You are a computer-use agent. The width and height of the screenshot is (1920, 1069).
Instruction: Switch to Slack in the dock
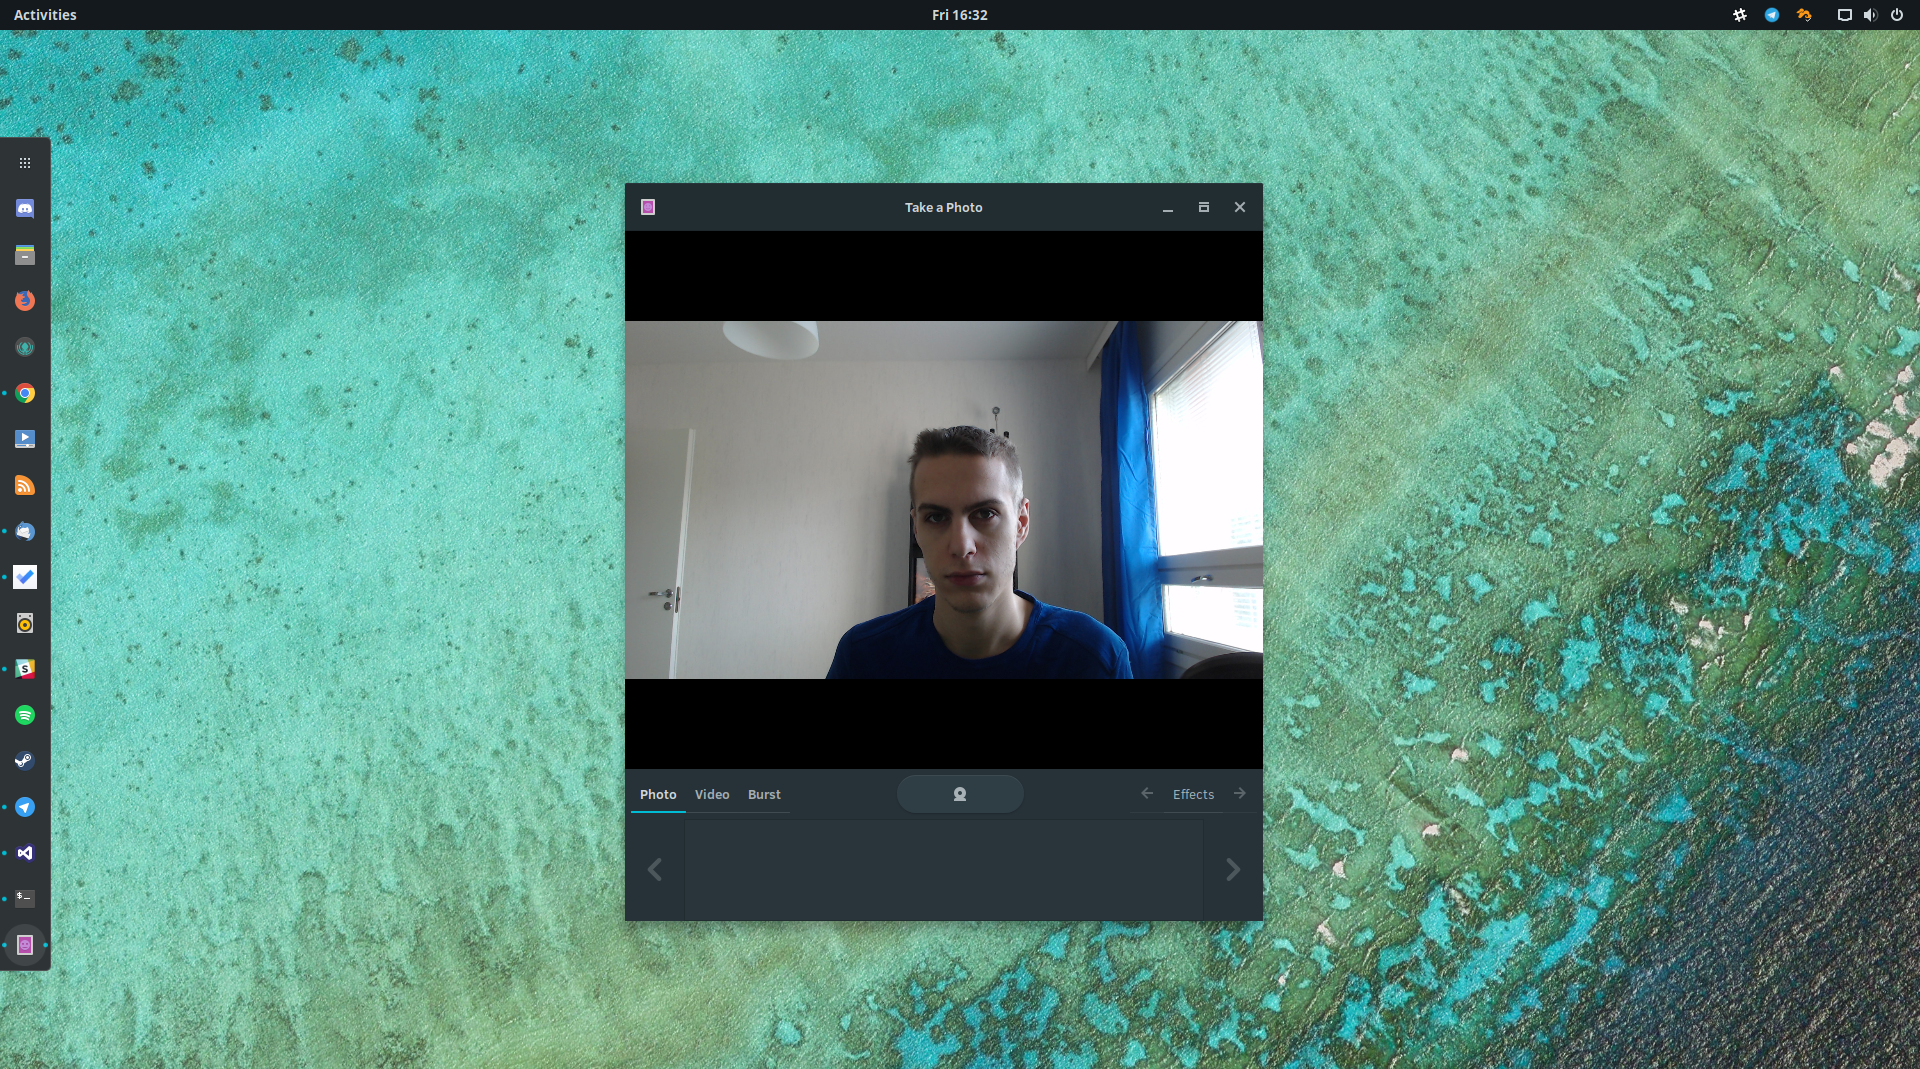point(25,669)
